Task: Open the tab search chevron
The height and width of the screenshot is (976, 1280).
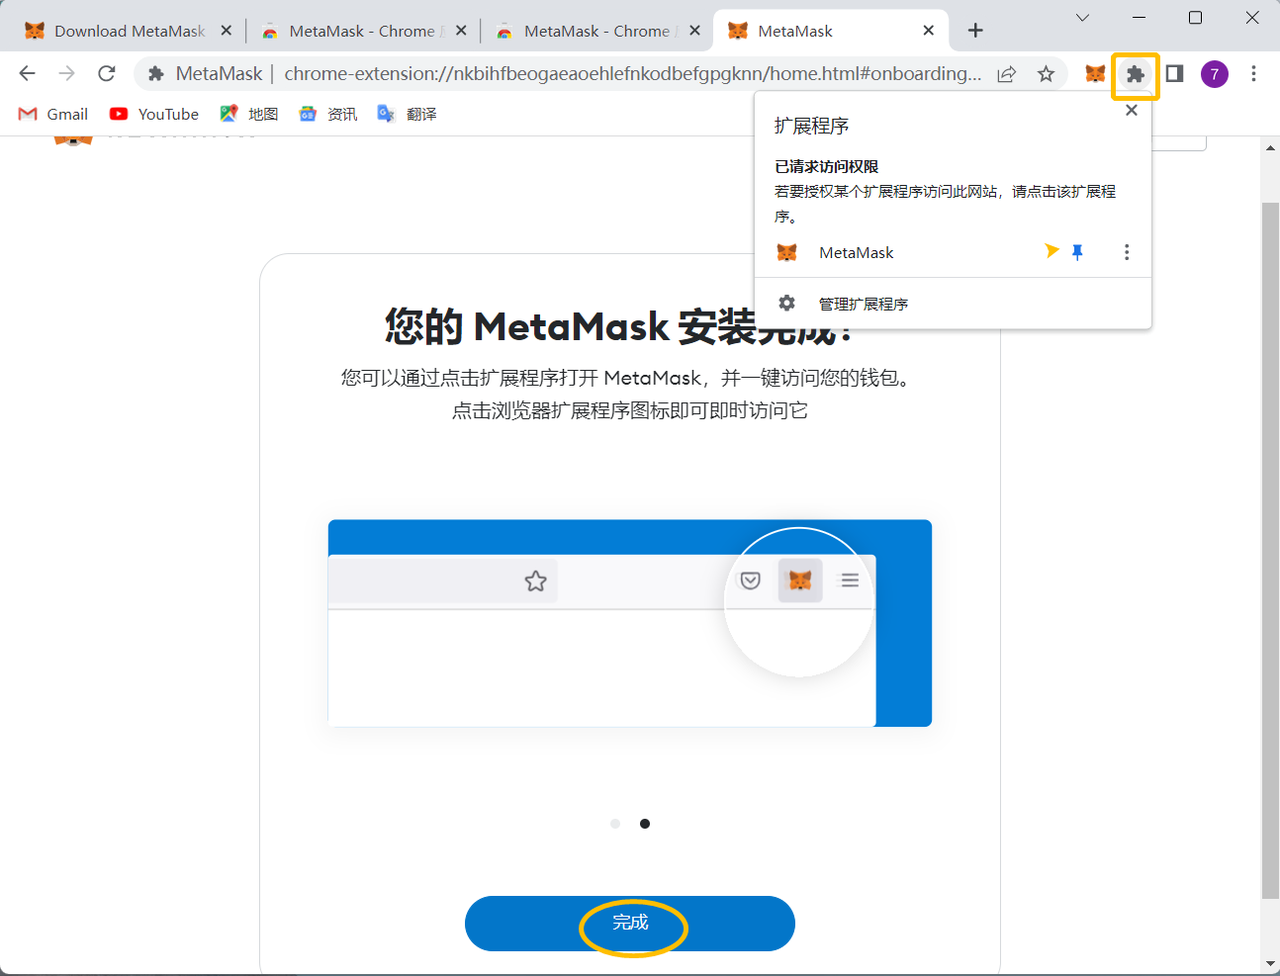Action: pos(1082,17)
